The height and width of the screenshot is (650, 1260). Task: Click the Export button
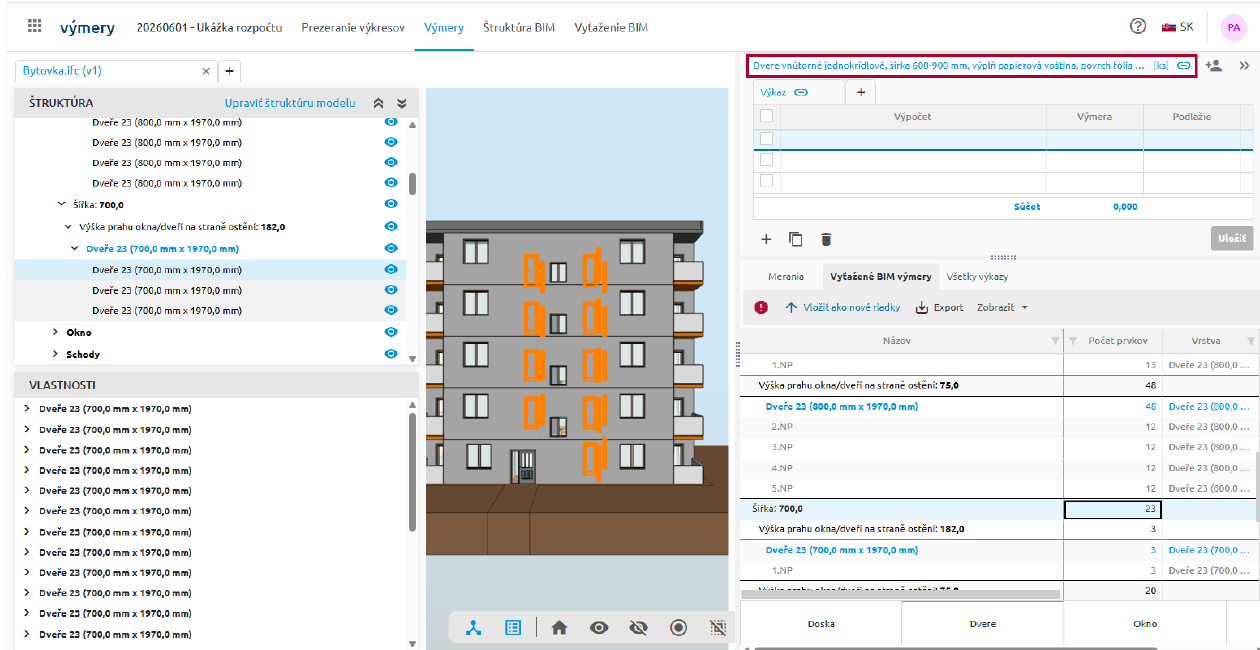click(x=940, y=308)
